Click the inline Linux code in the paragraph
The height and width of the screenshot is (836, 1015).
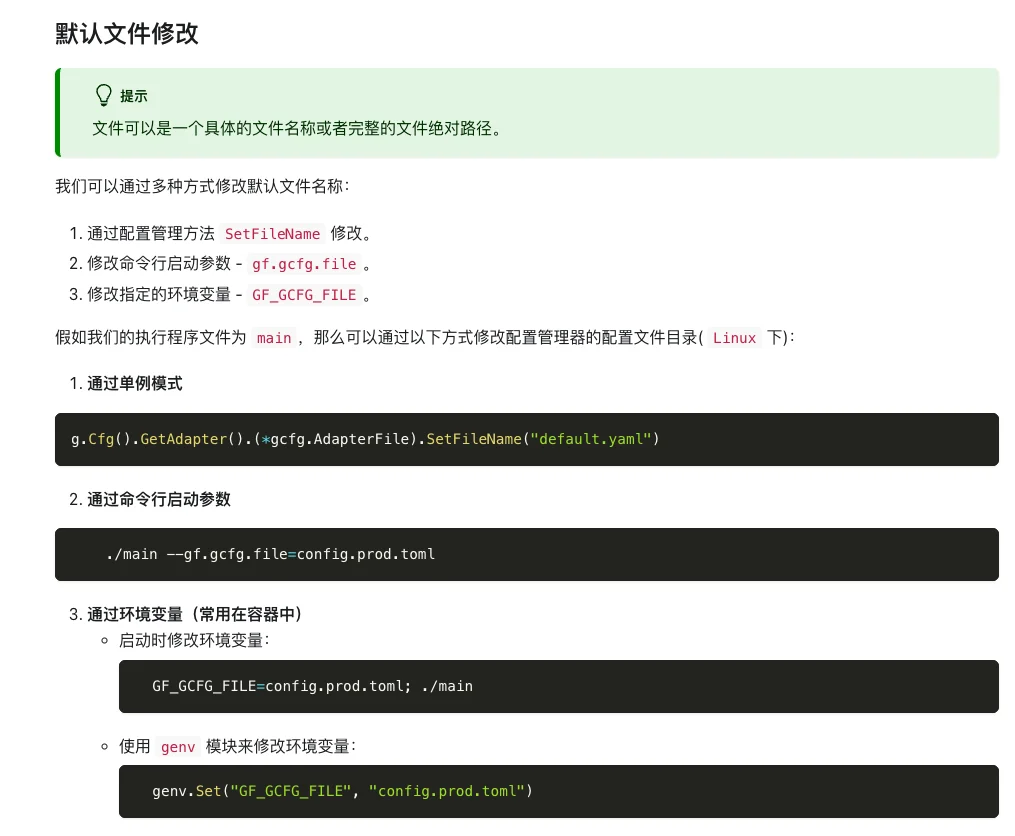(x=734, y=338)
